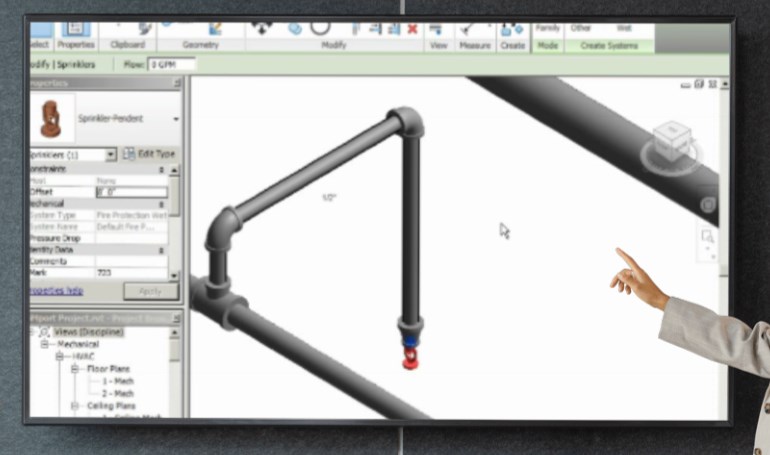Click the Edit Family button in Mode panel

547,29
